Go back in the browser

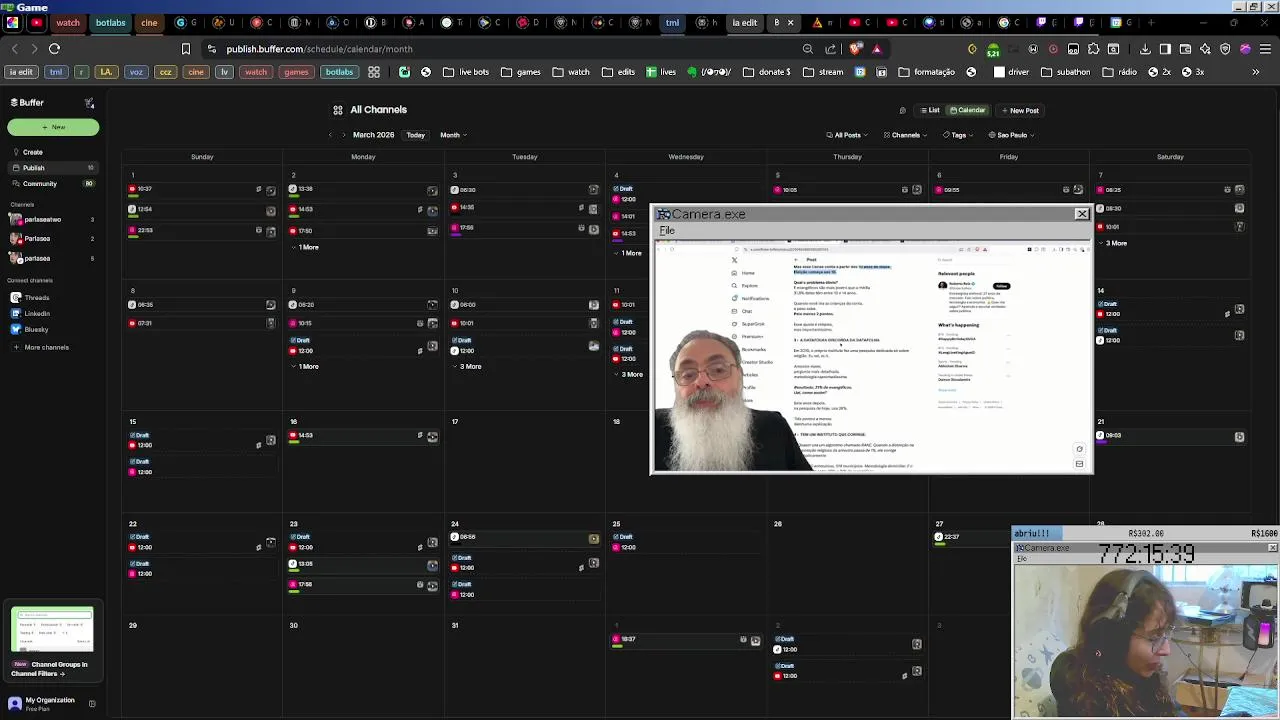(x=14, y=48)
